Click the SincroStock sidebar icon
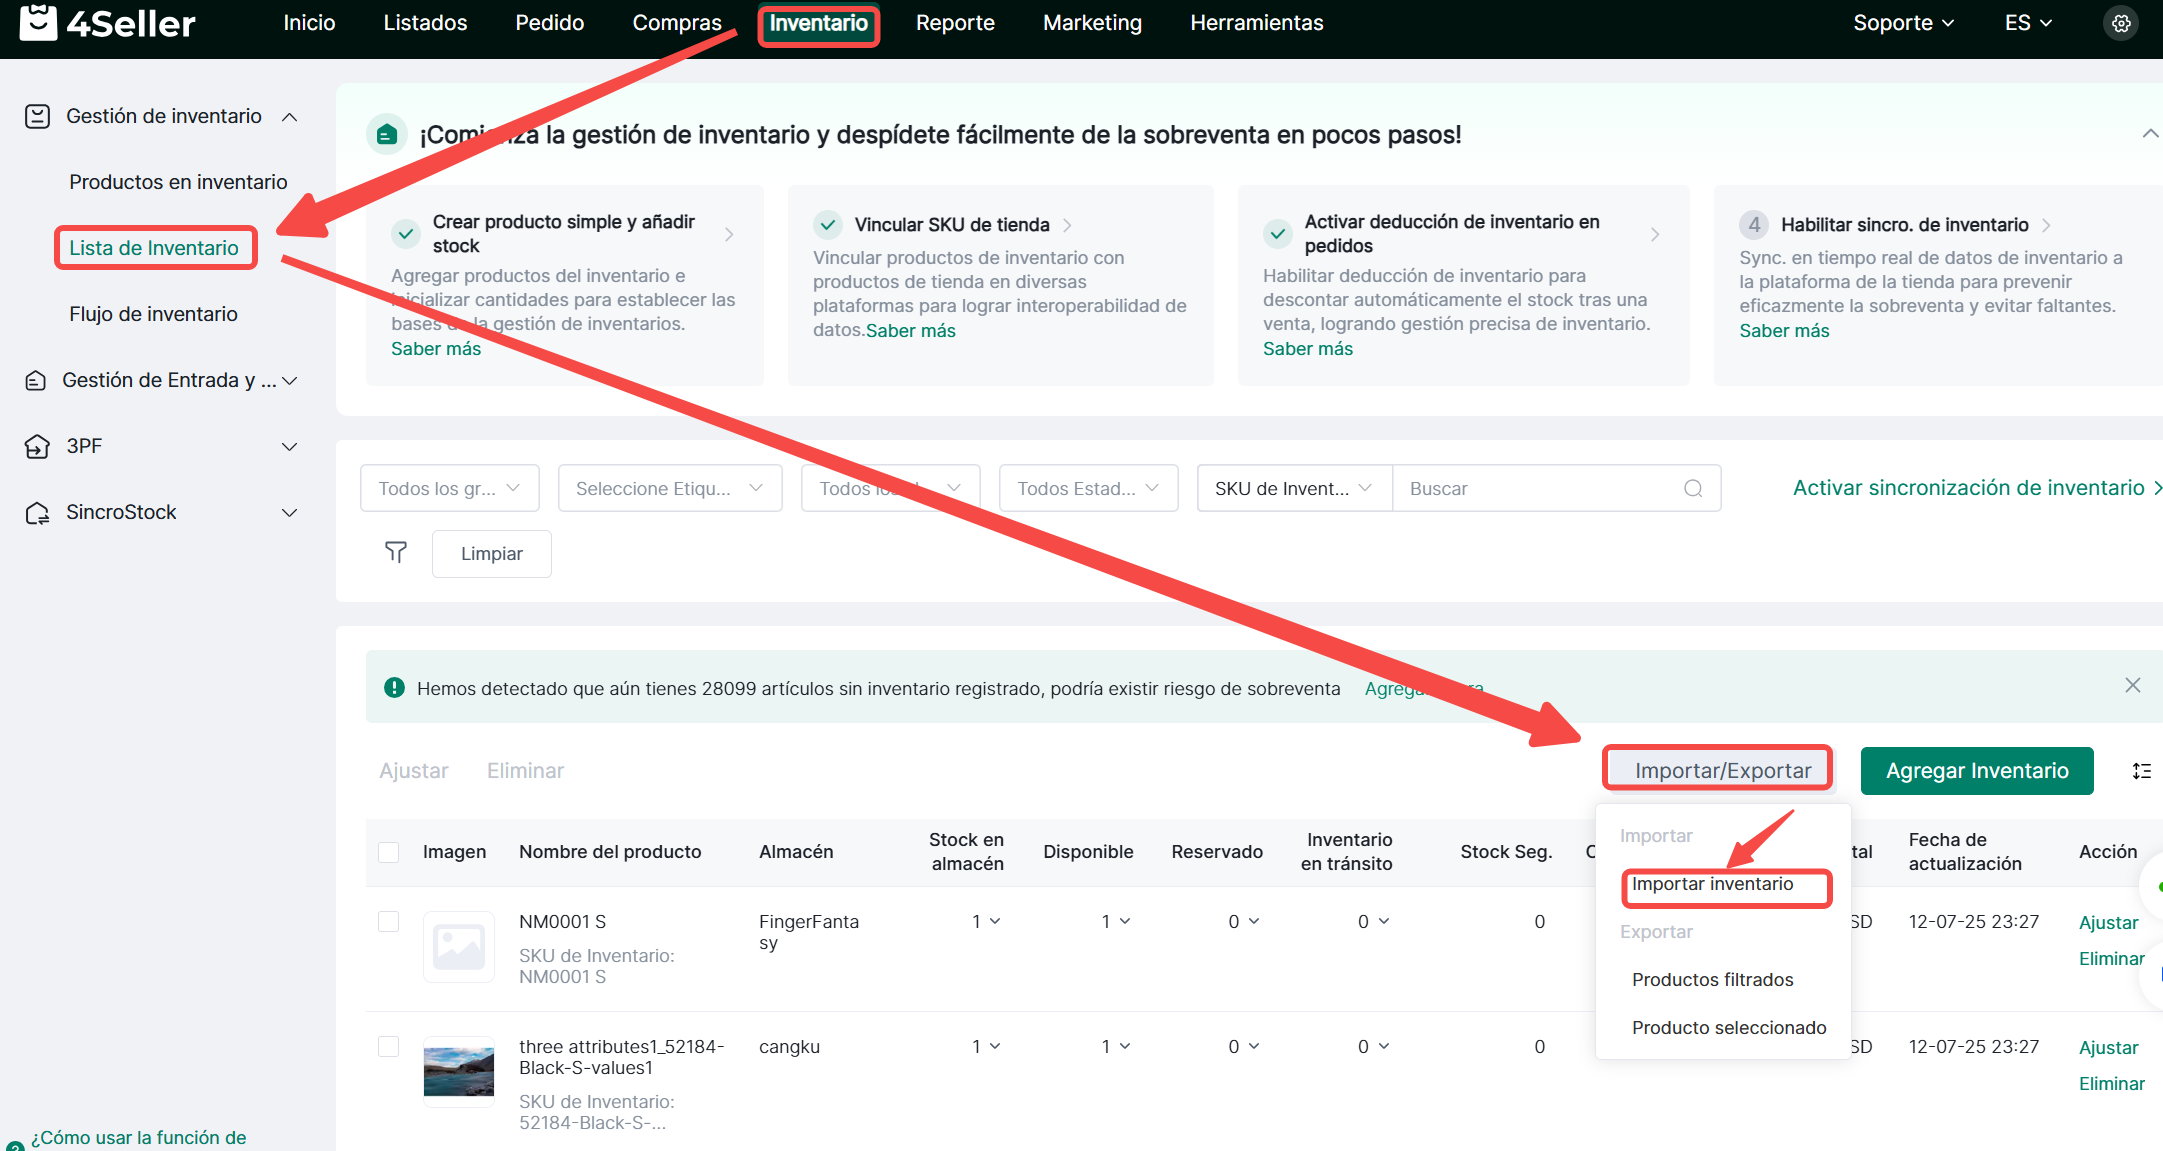The width and height of the screenshot is (2163, 1151). (x=37, y=513)
